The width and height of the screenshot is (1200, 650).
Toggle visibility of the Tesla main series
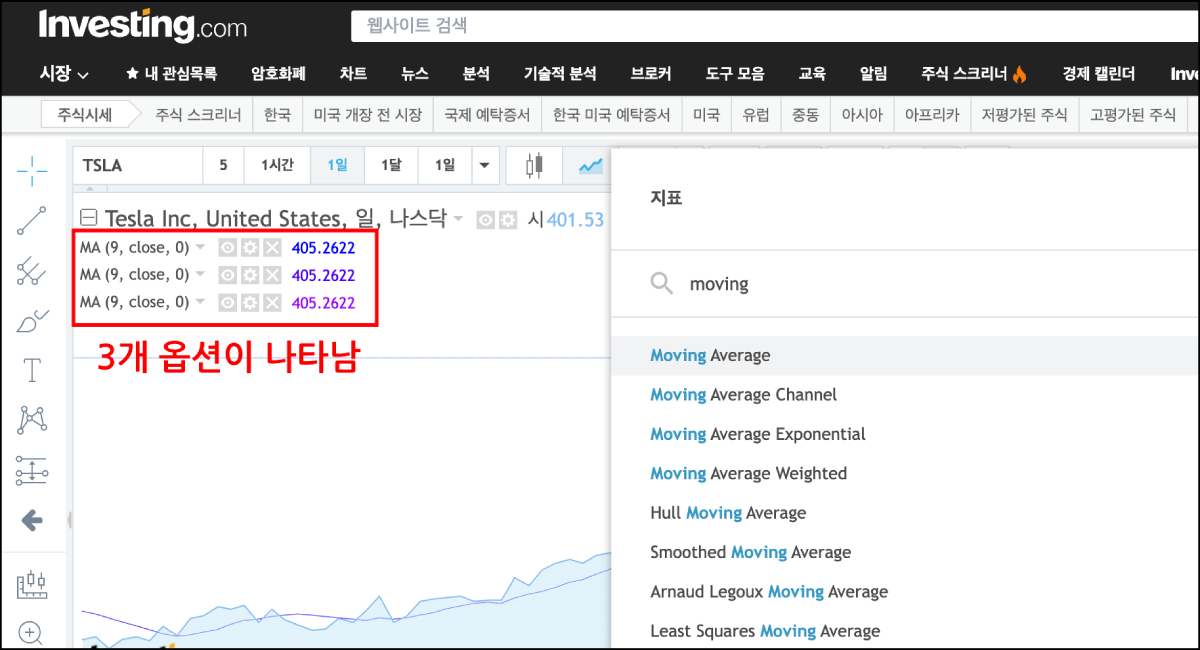(483, 219)
